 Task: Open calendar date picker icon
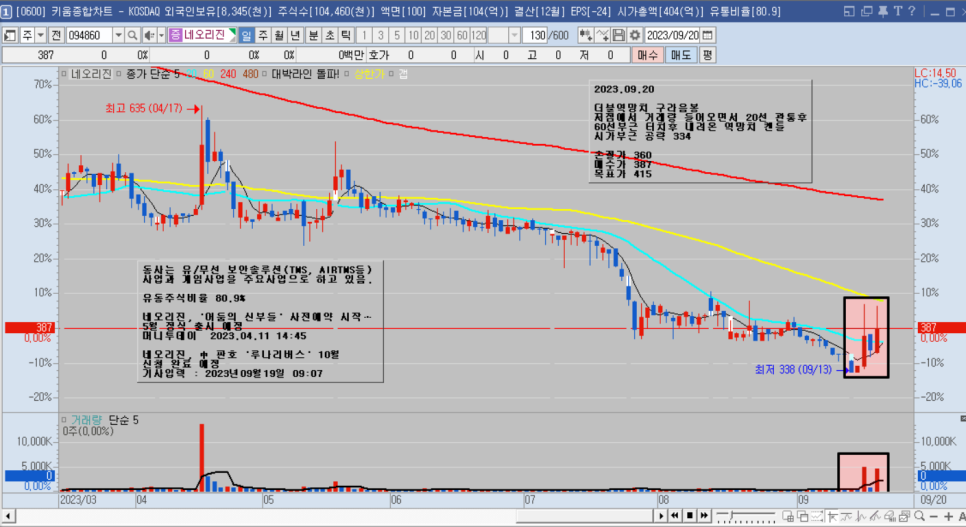point(708,35)
